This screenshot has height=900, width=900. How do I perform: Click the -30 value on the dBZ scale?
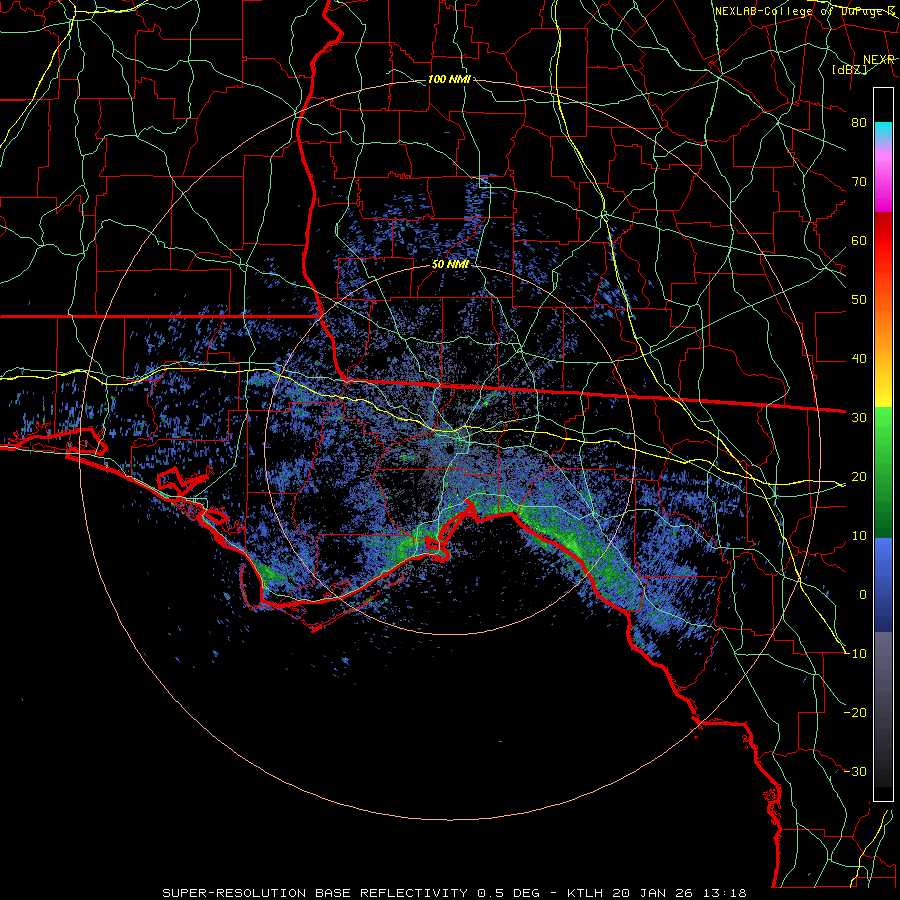click(855, 771)
